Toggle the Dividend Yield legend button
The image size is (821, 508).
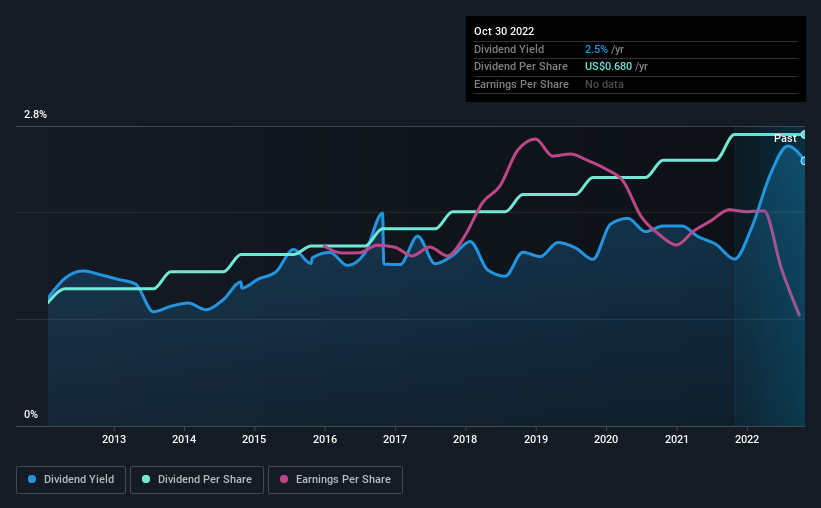[x=71, y=480]
